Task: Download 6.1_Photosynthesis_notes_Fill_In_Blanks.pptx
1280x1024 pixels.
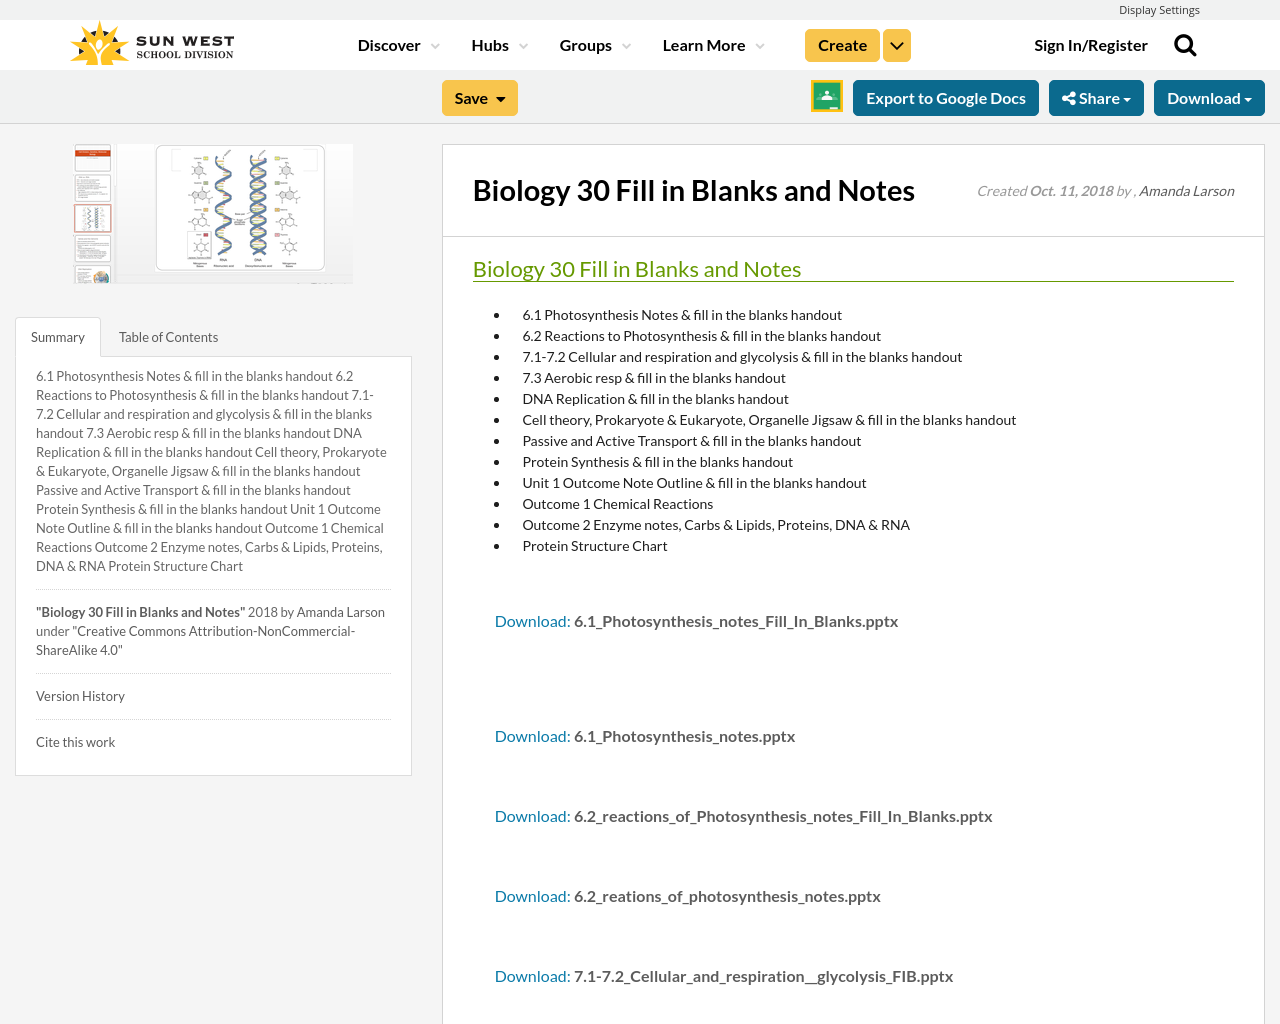Action: coord(532,619)
